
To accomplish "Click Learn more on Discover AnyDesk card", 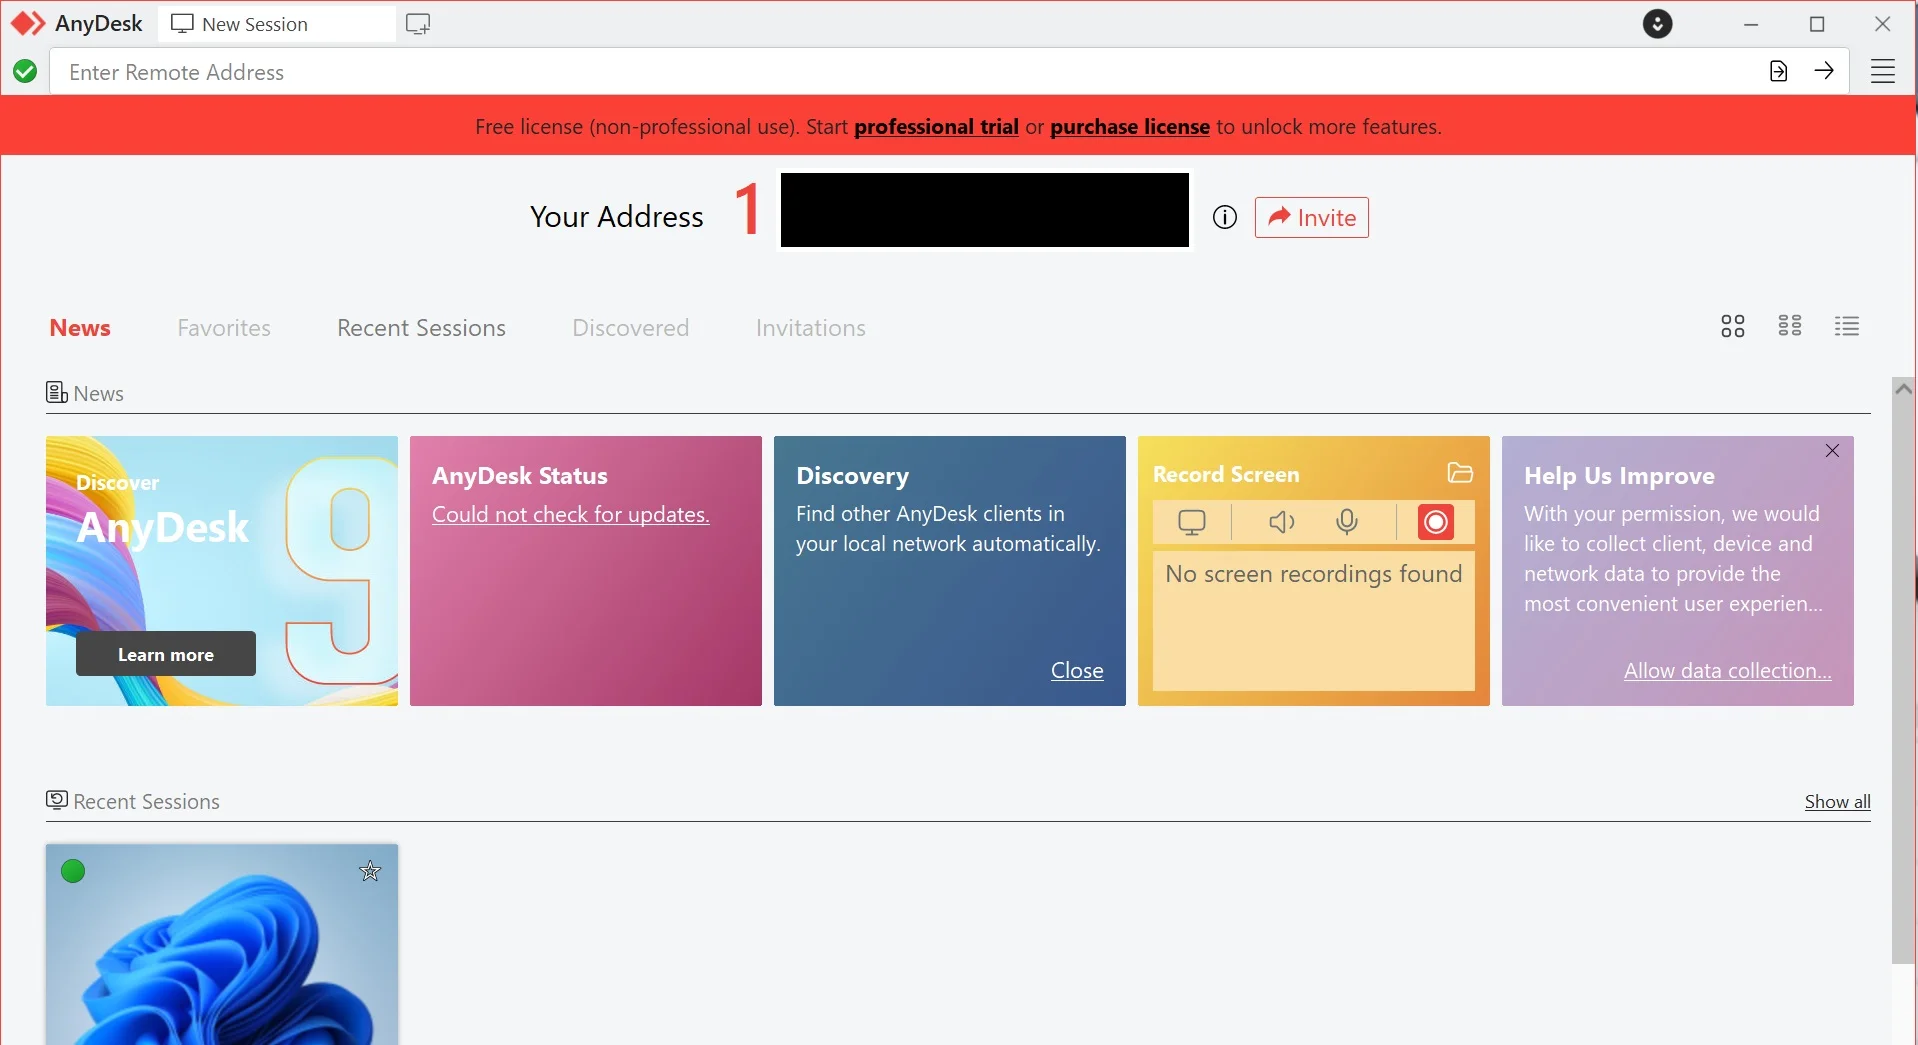I will pos(166,654).
